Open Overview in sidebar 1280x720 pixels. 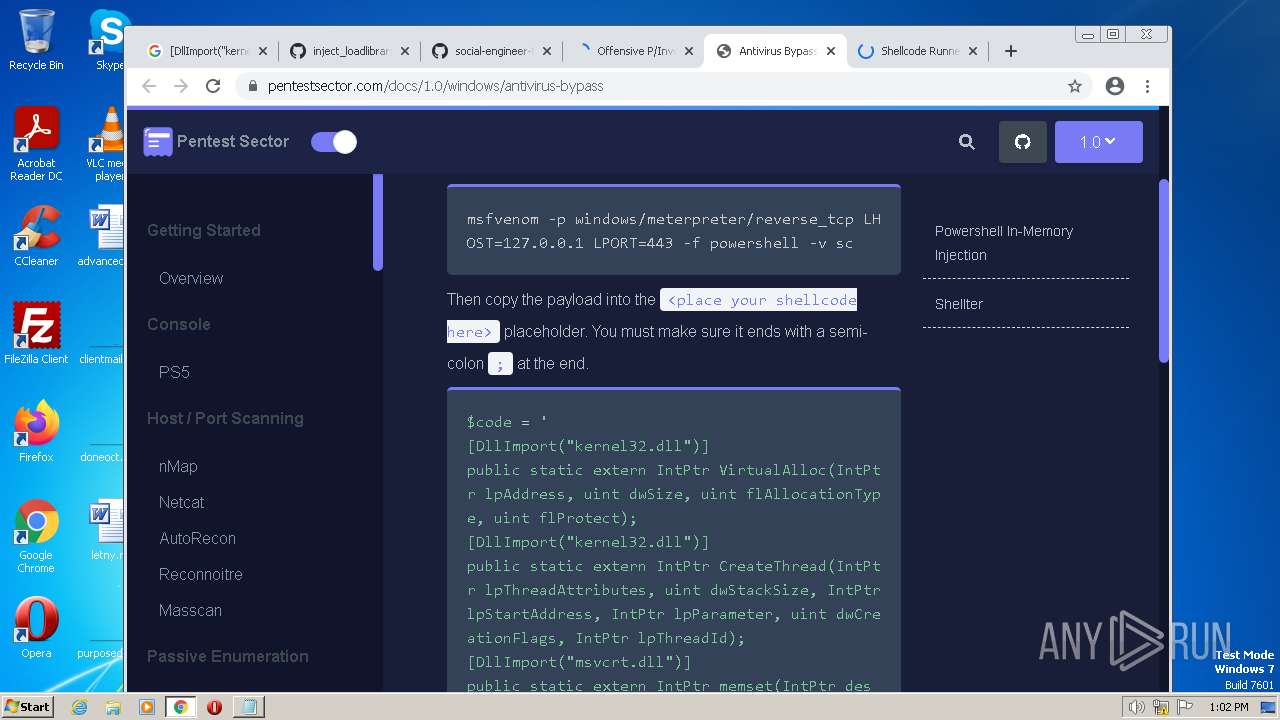click(x=191, y=278)
